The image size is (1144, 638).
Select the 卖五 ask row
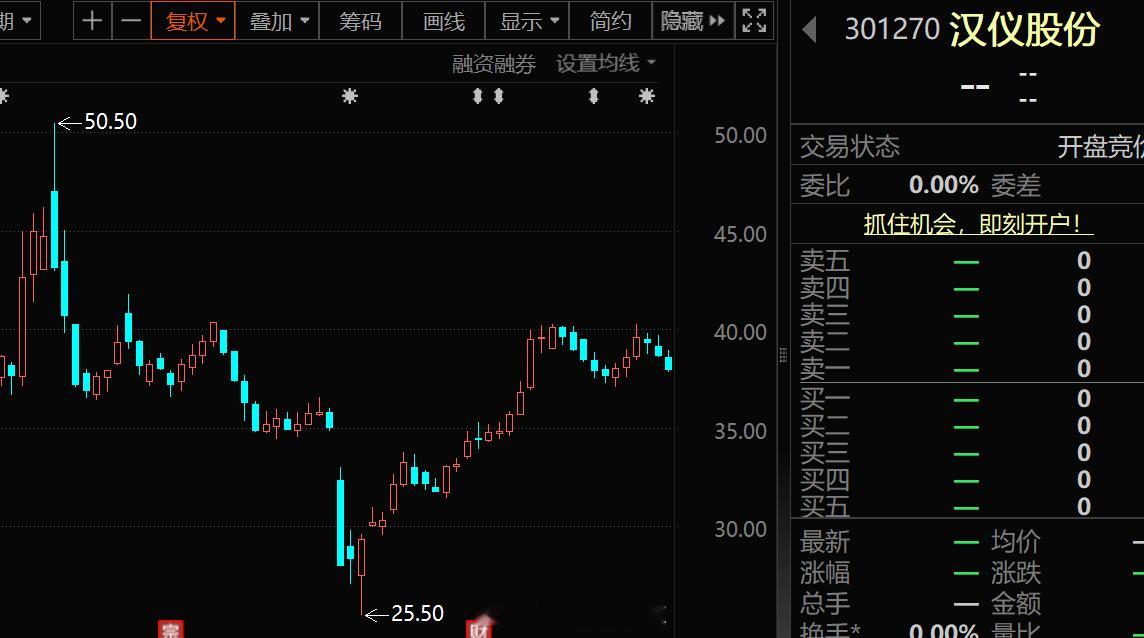pyautogui.click(x=967, y=261)
